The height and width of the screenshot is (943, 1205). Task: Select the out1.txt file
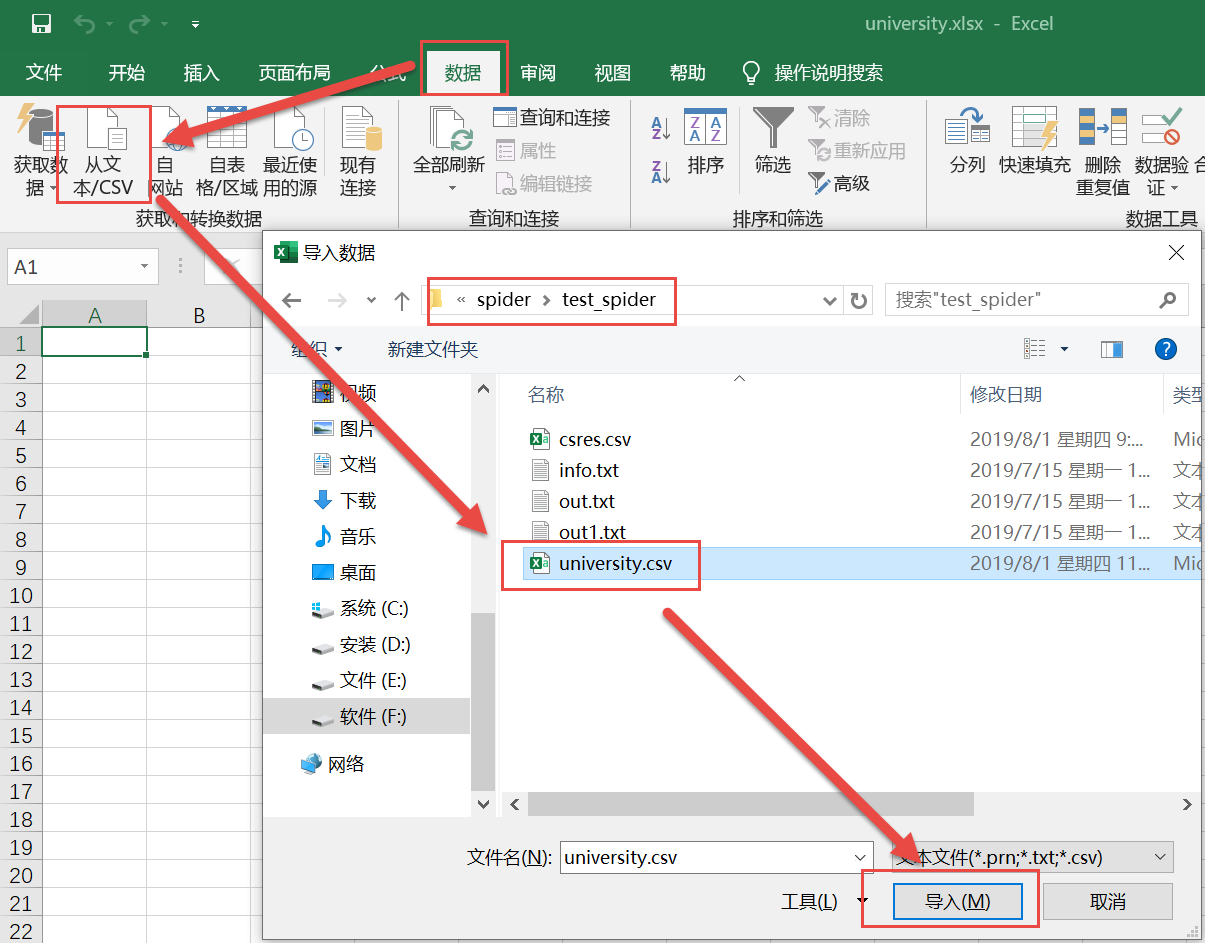point(592,532)
